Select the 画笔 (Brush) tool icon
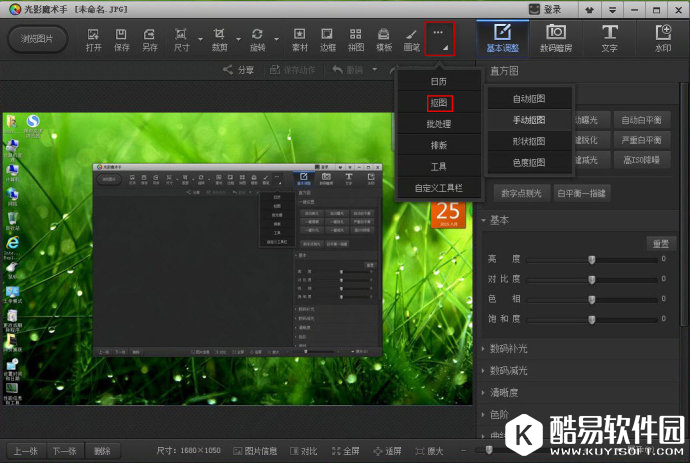690x463 pixels. (x=411, y=39)
